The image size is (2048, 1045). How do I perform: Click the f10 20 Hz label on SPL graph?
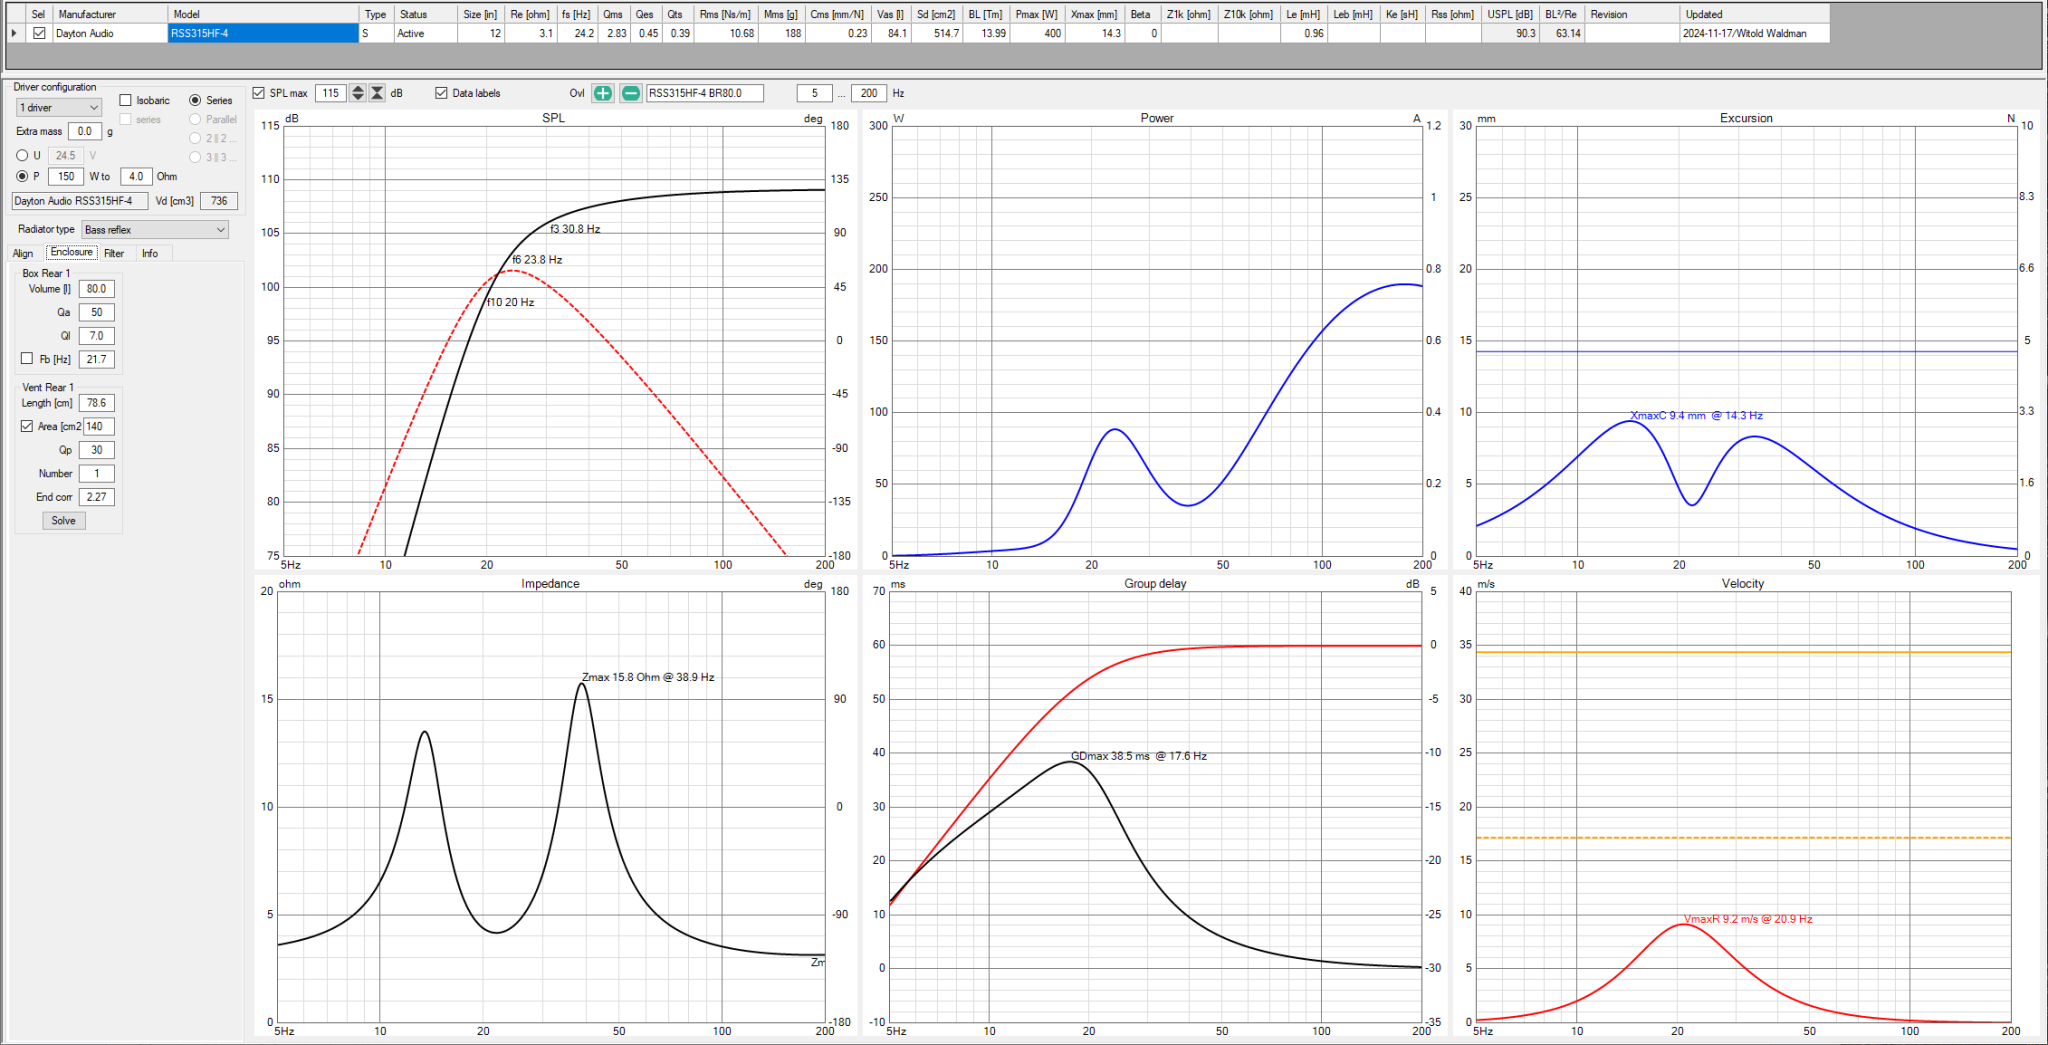[x=510, y=302]
